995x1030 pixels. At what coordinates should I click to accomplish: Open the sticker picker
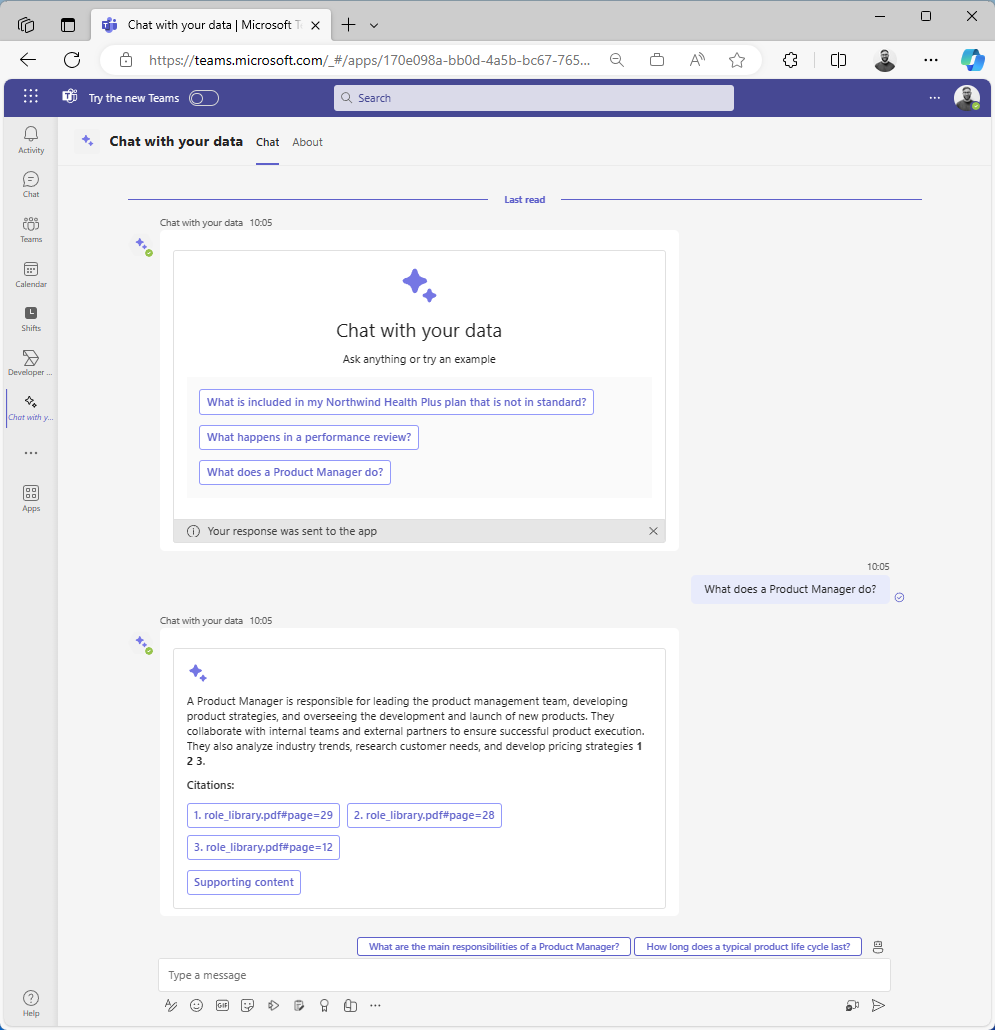point(247,1005)
